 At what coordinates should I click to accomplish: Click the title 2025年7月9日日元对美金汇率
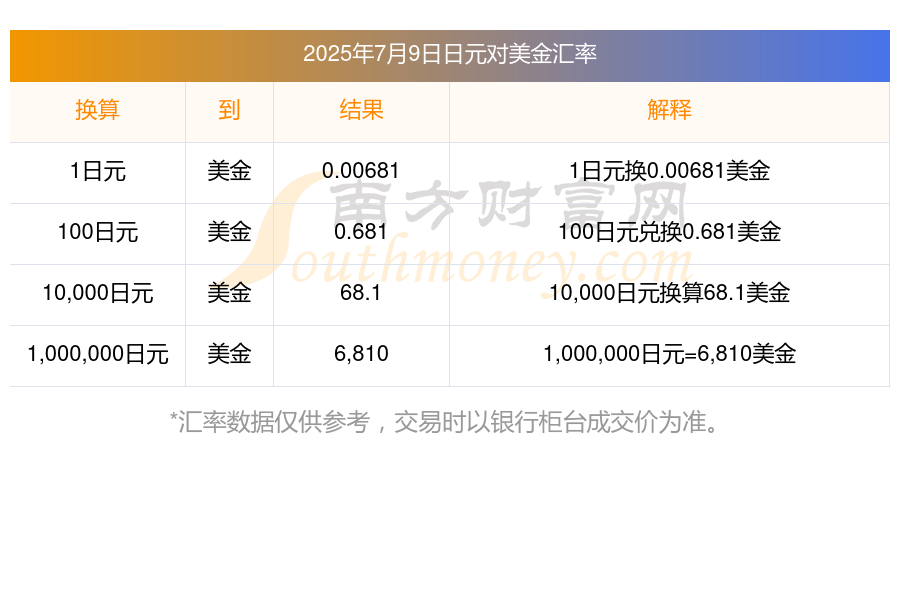(449, 54)
